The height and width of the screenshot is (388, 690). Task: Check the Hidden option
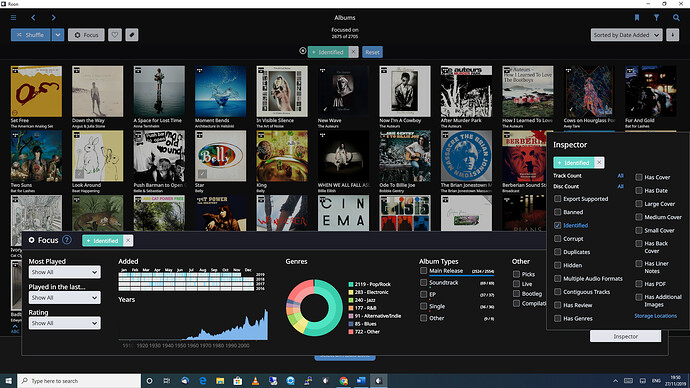[x=558, y=265]
